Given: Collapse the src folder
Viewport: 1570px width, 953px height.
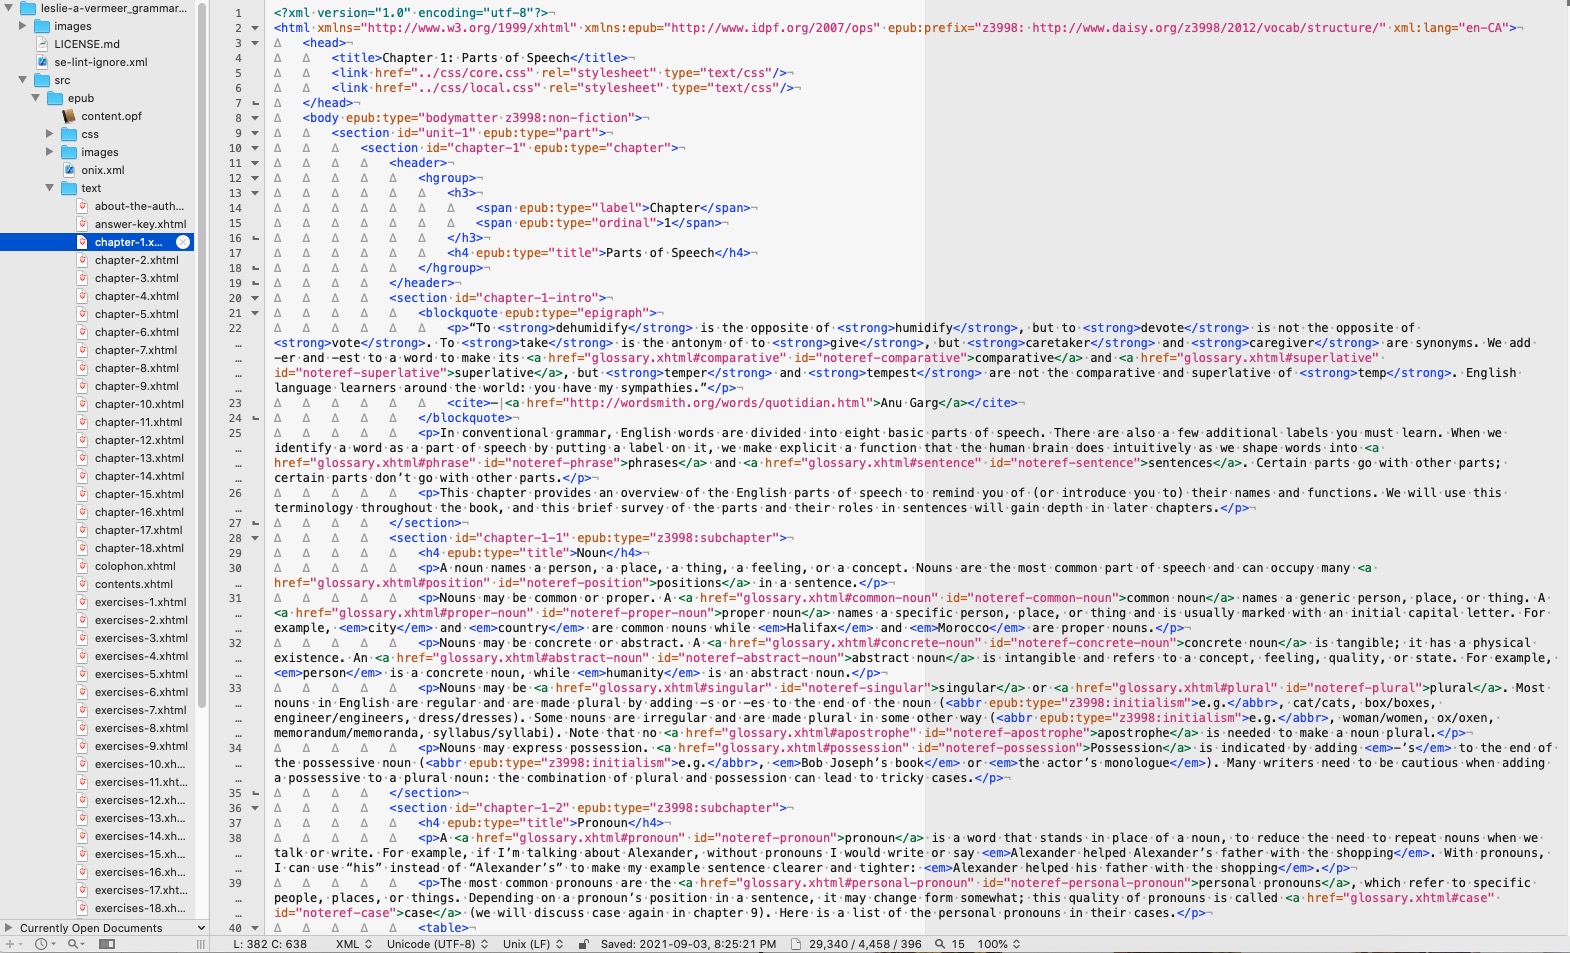Looking at the screenshot, I should coord(23,80).
